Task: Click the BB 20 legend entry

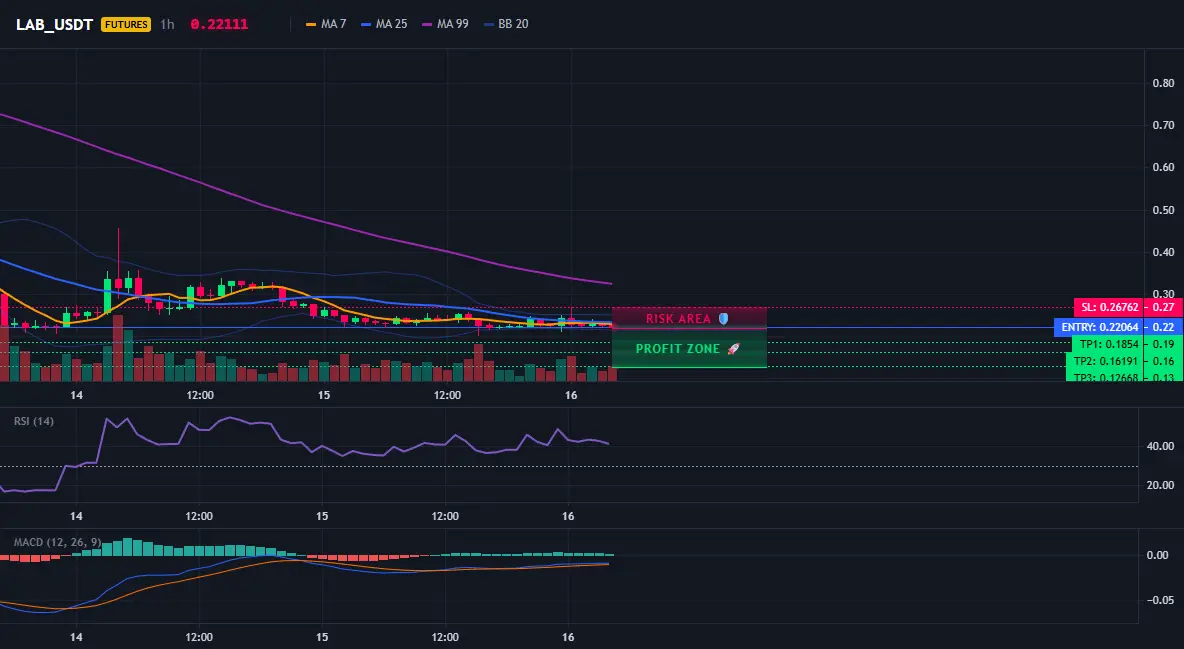Action: coord(507,24)
